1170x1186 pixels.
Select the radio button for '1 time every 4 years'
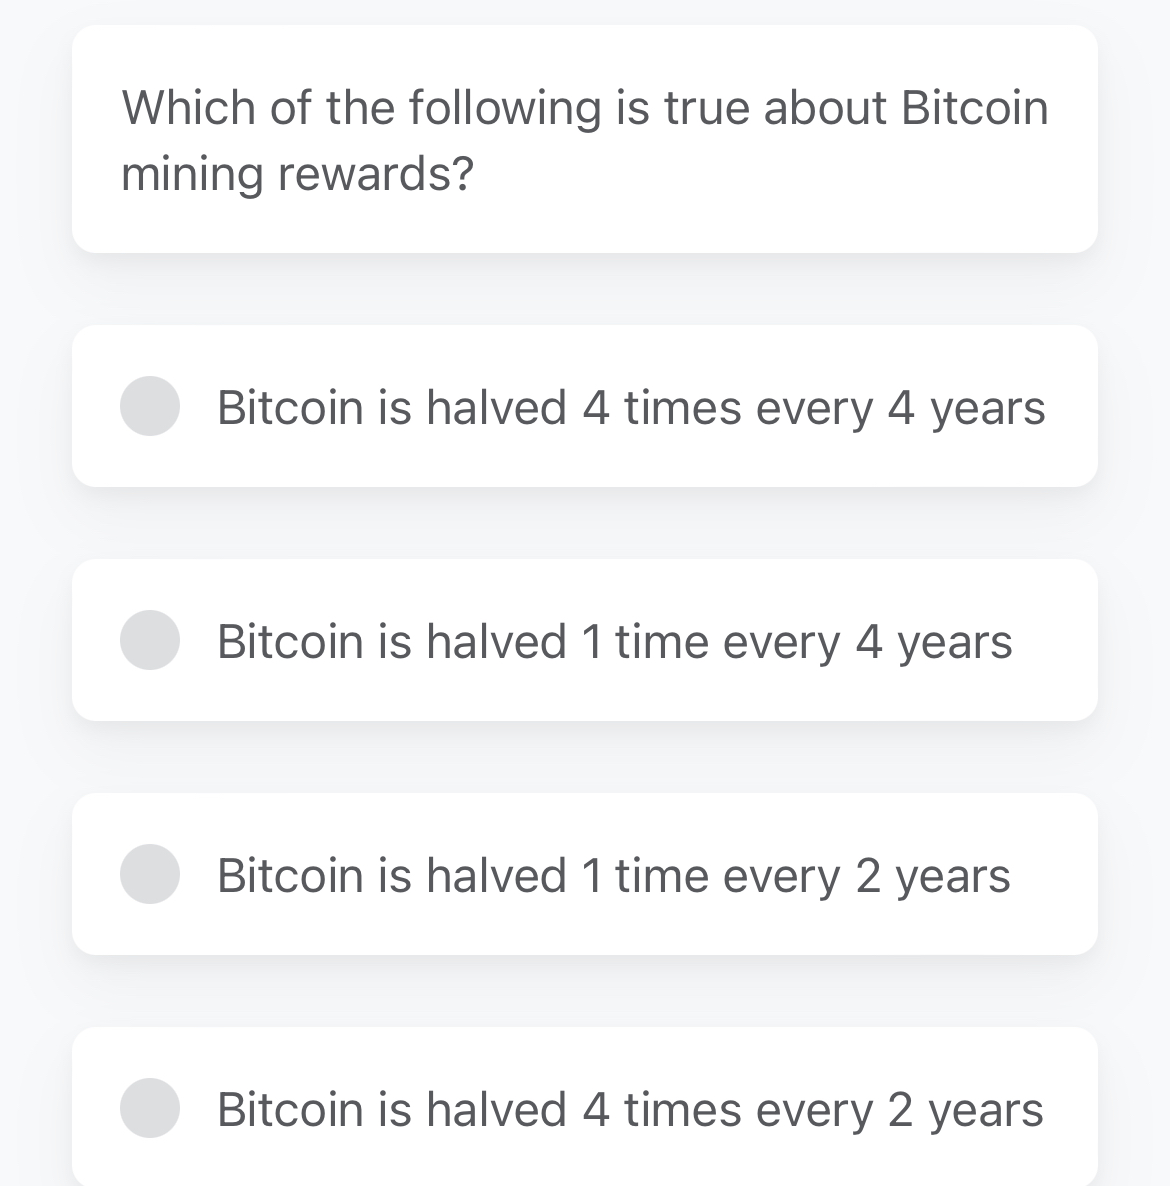pyautogui.click(x=151, y=639)
